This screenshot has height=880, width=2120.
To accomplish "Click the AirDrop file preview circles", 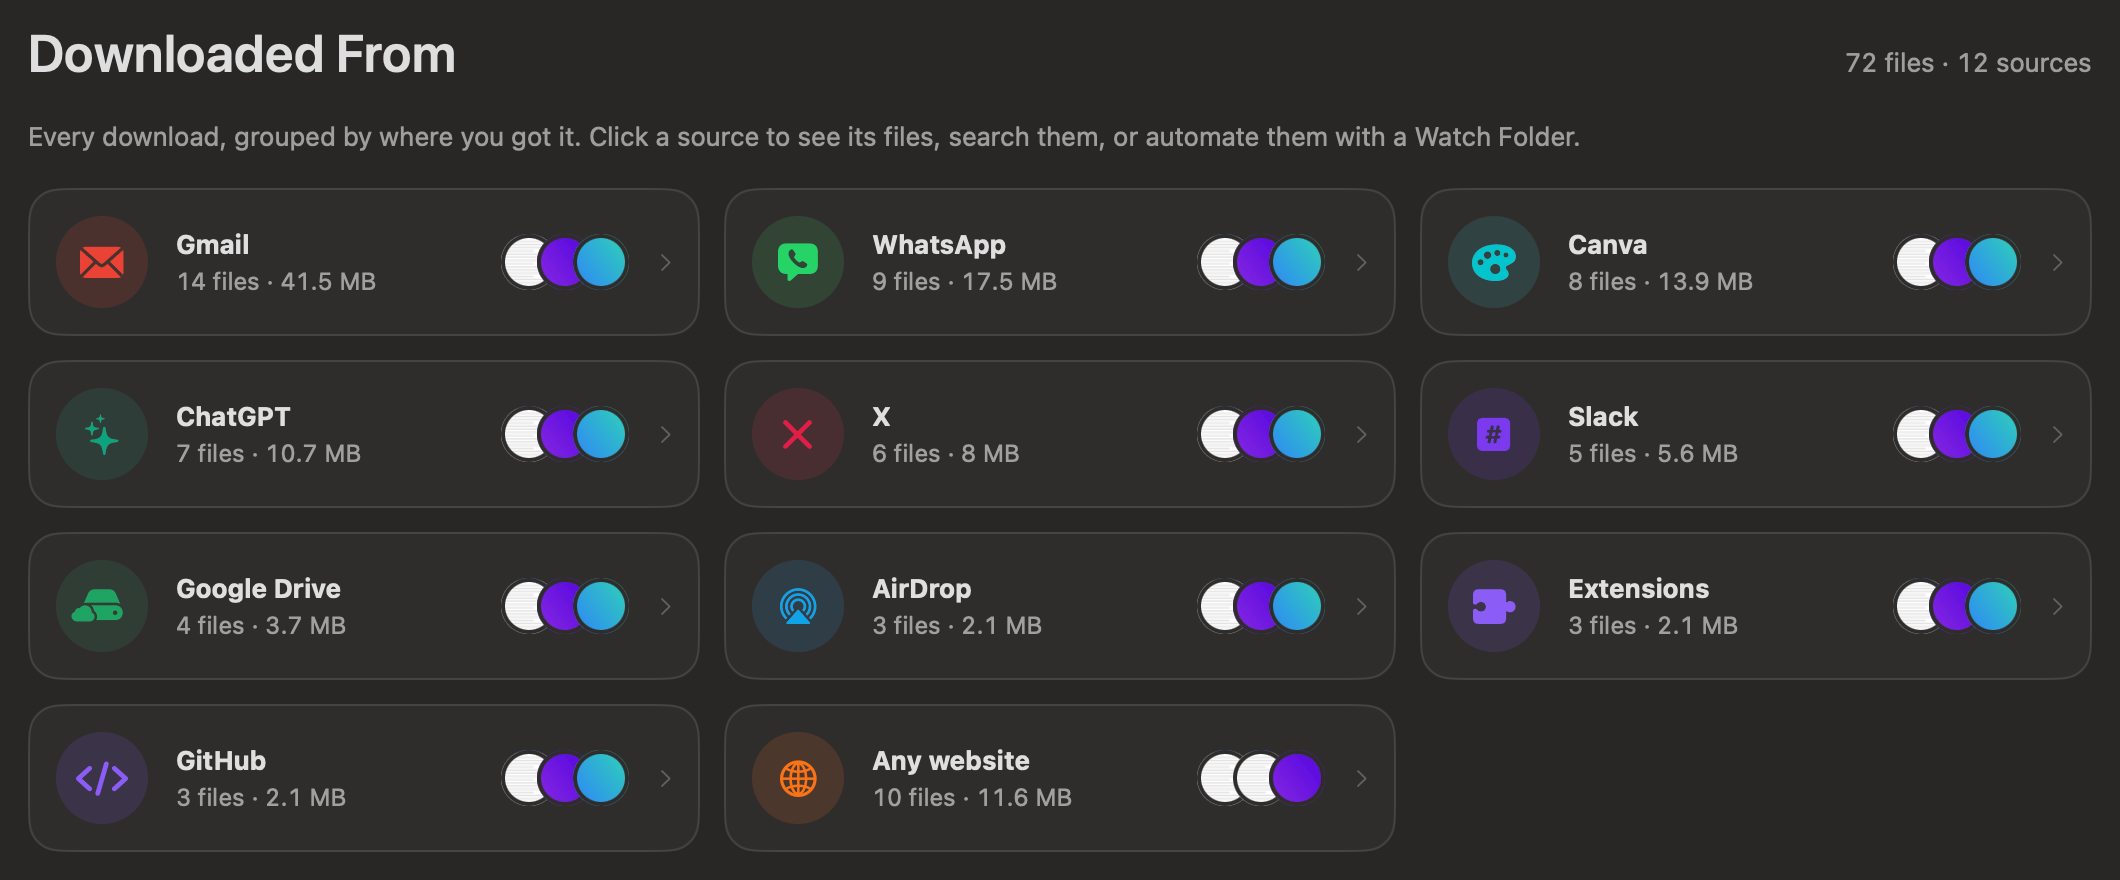I will (x=1261, y=606).
